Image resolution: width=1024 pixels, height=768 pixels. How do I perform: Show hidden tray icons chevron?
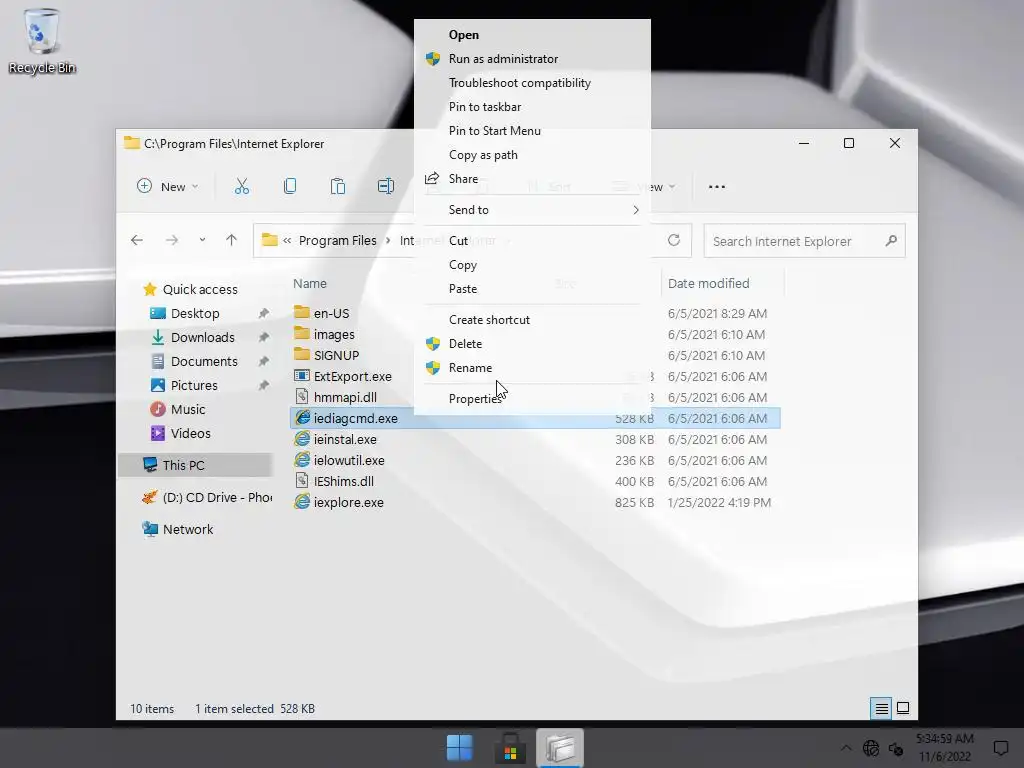pyautogui.click(x=846, y=748)
